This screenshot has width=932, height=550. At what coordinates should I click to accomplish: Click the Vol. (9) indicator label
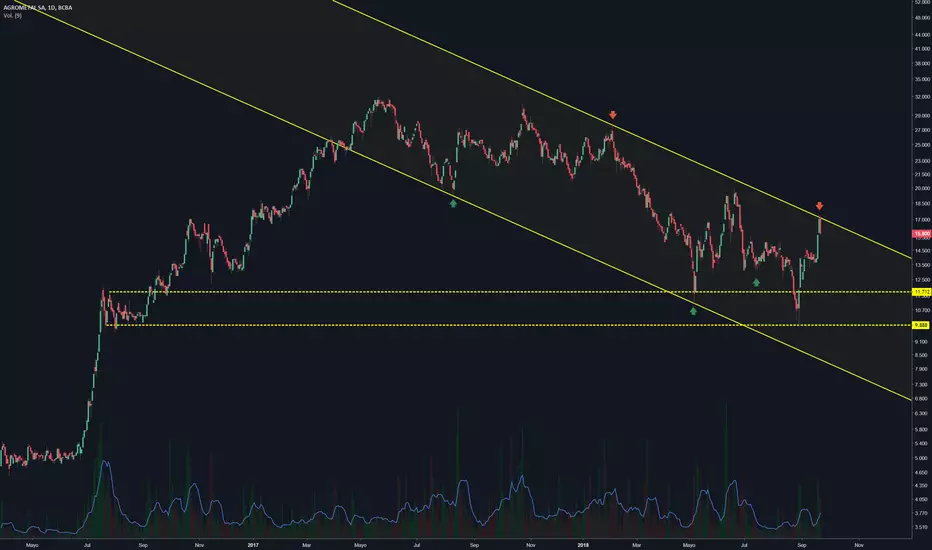12,15
